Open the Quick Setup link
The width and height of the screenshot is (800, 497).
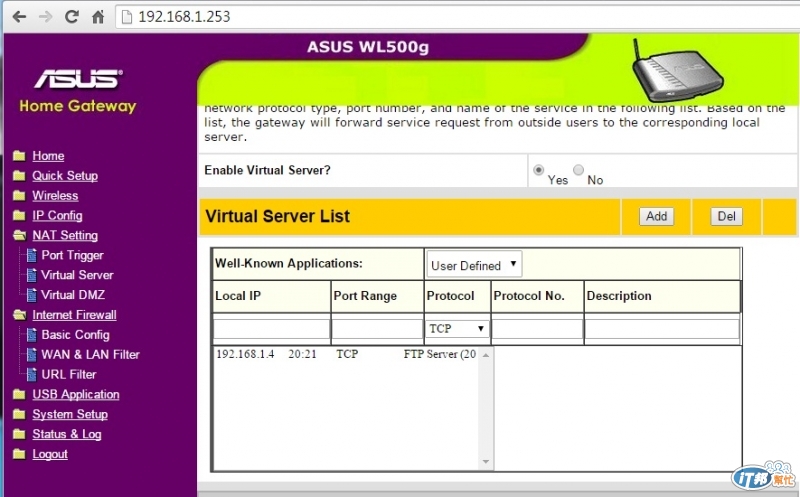click(x=65, y=176)
